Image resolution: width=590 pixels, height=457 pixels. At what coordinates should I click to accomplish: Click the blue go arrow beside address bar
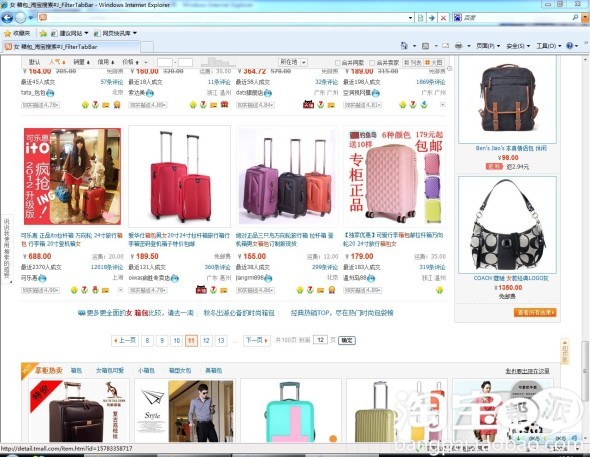(x=432, y=18)
